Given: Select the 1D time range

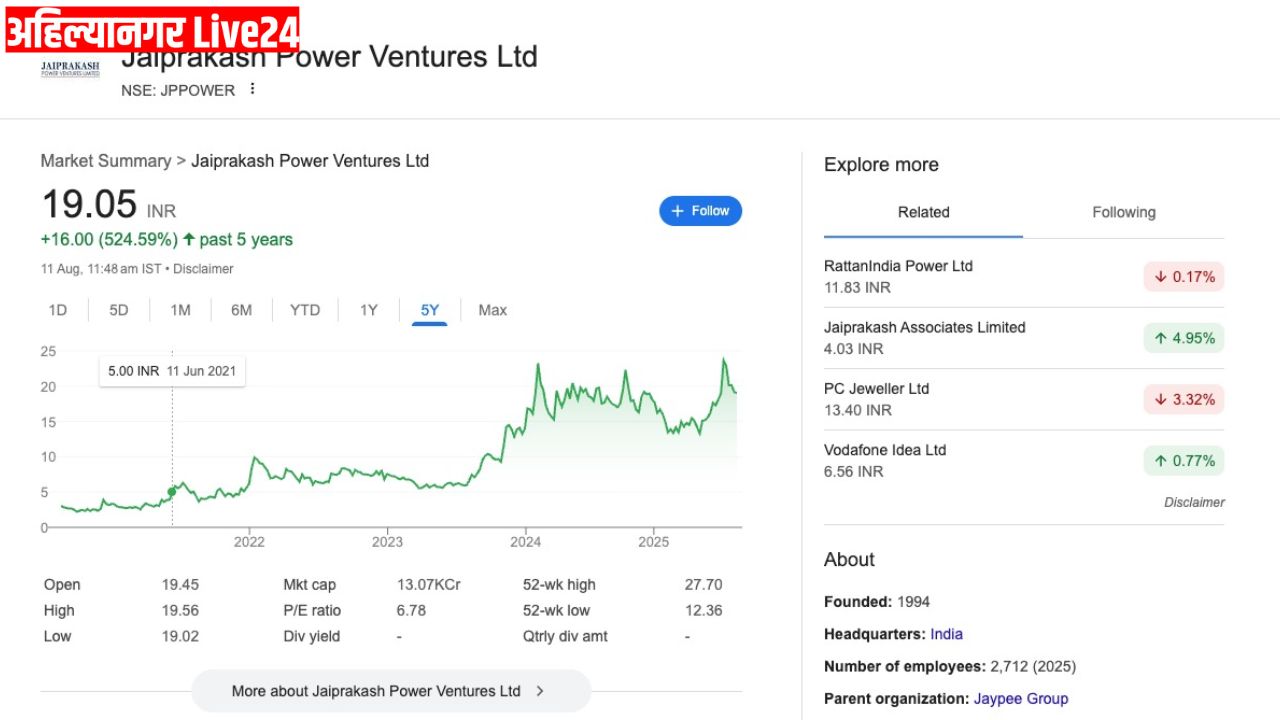Looking at the screenshot, I should 58,310.
